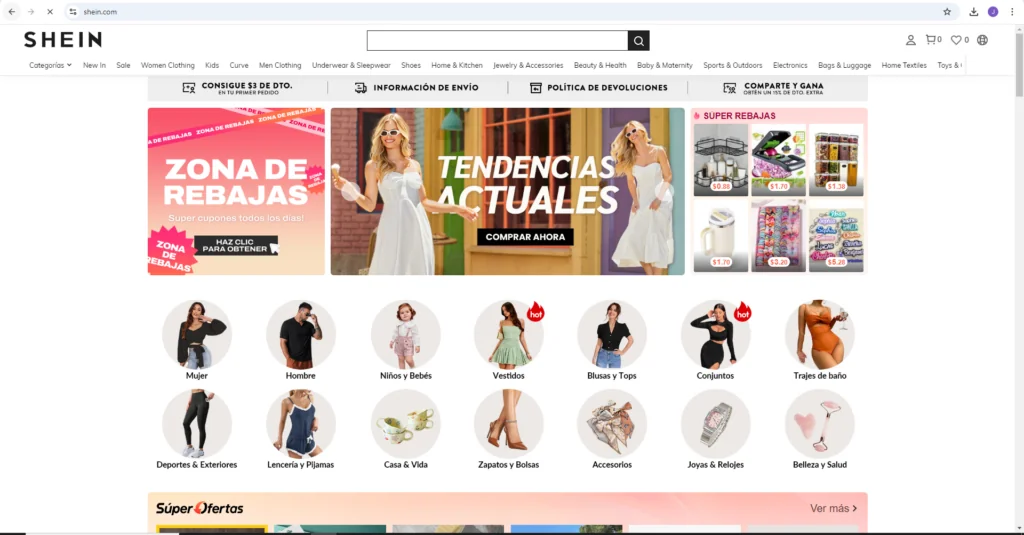The width and height of the screenshot is (1024, 535).
Task: Open $1.38 storage containers thumbnail
Action: (836, 160)
